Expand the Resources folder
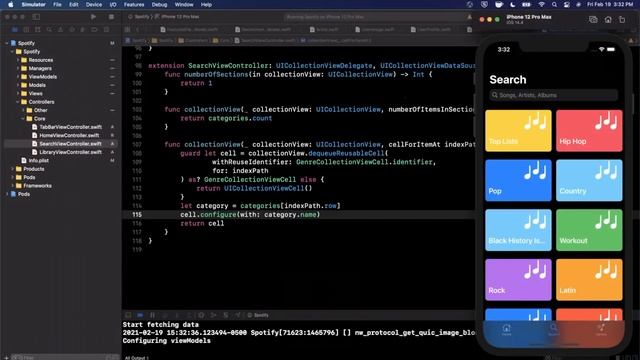 coord(18,60)
